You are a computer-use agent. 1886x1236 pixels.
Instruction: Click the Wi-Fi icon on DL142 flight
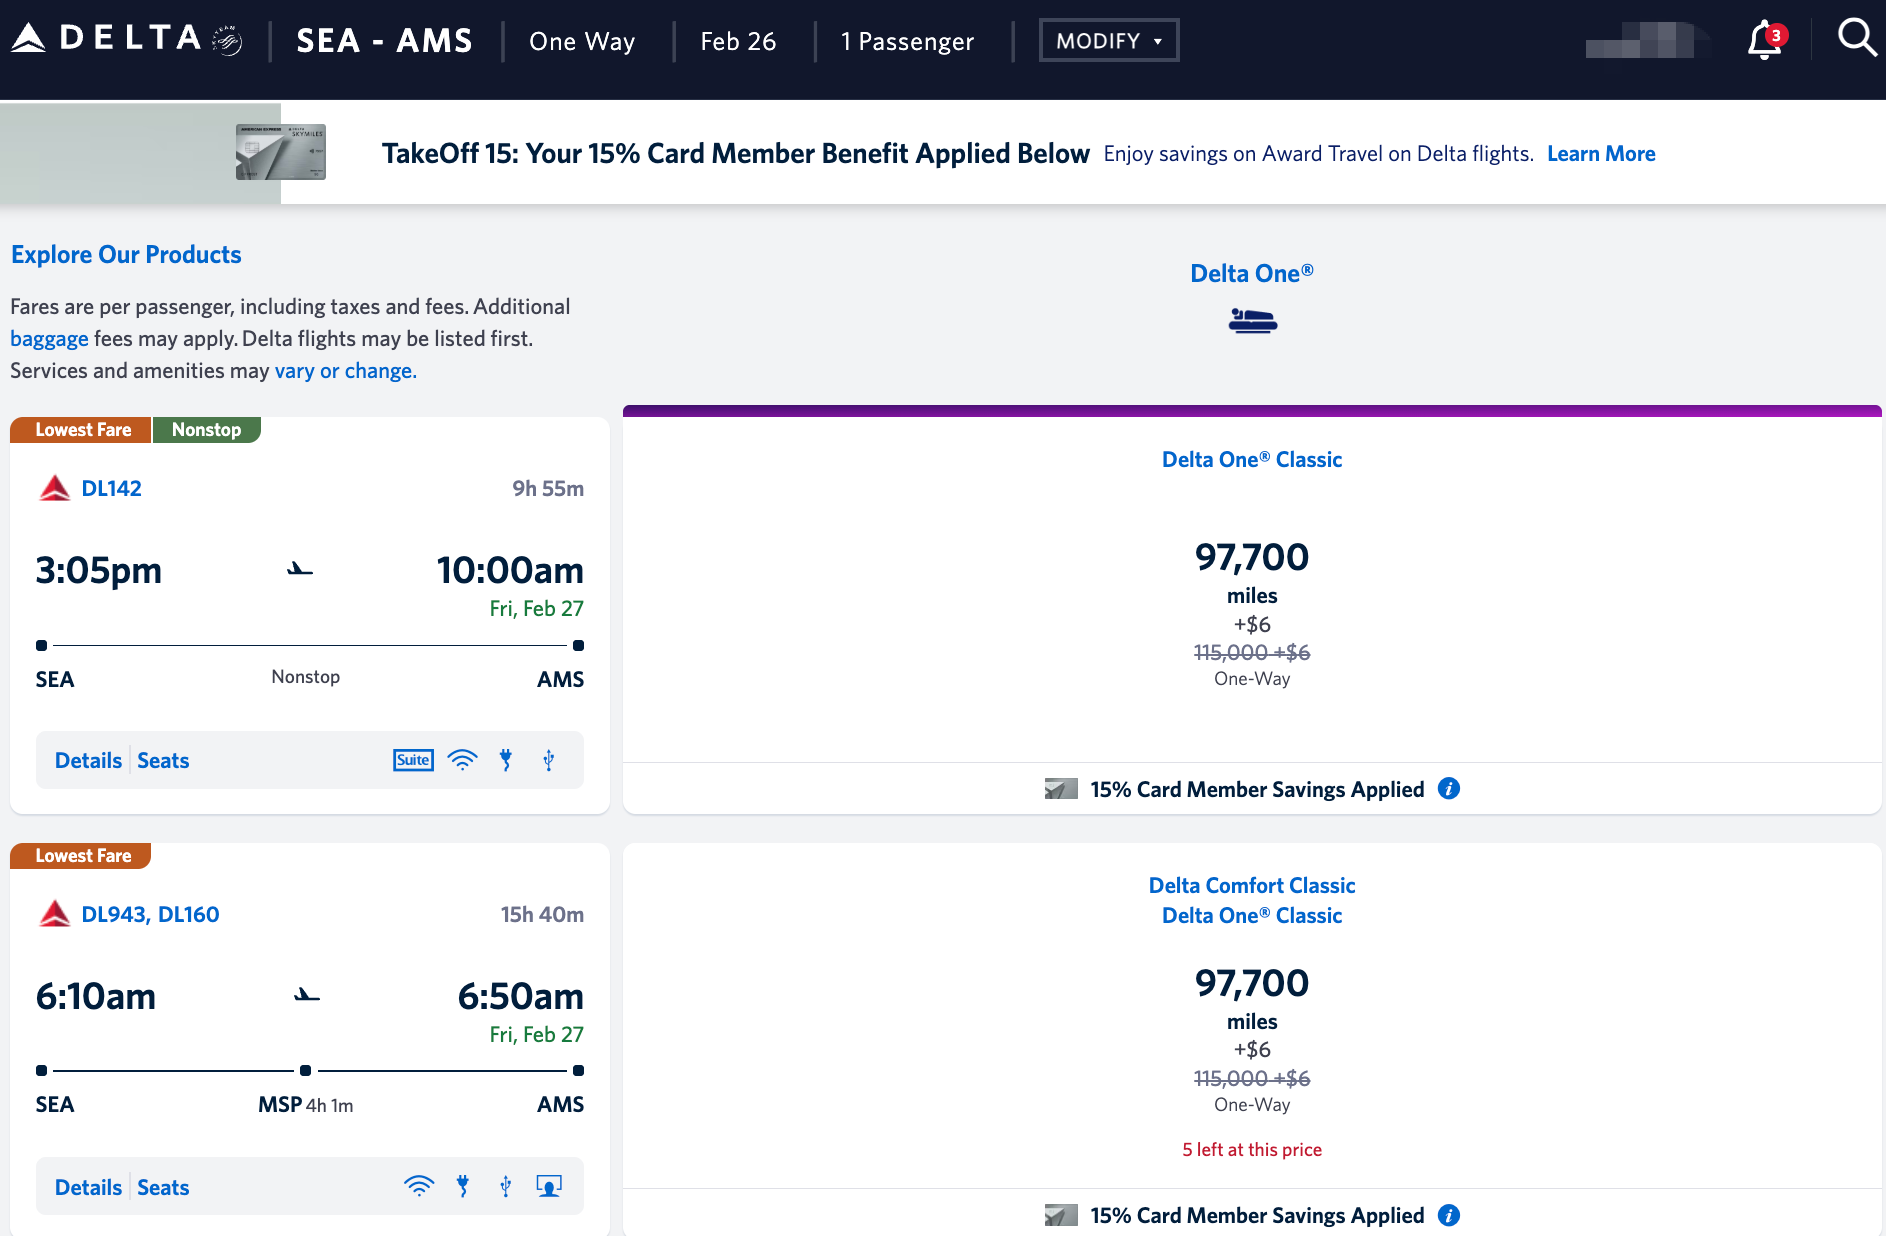462,760
